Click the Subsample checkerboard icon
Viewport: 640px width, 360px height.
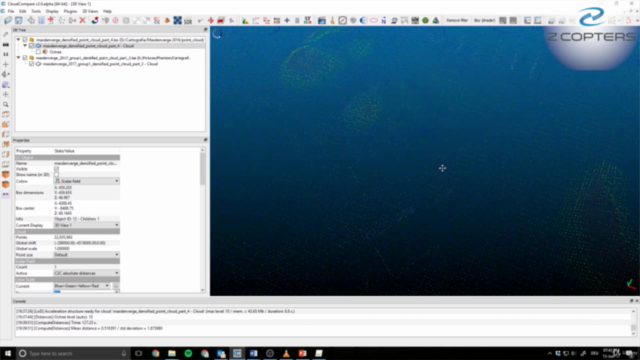pyautogui.click(x=178, y=20)
